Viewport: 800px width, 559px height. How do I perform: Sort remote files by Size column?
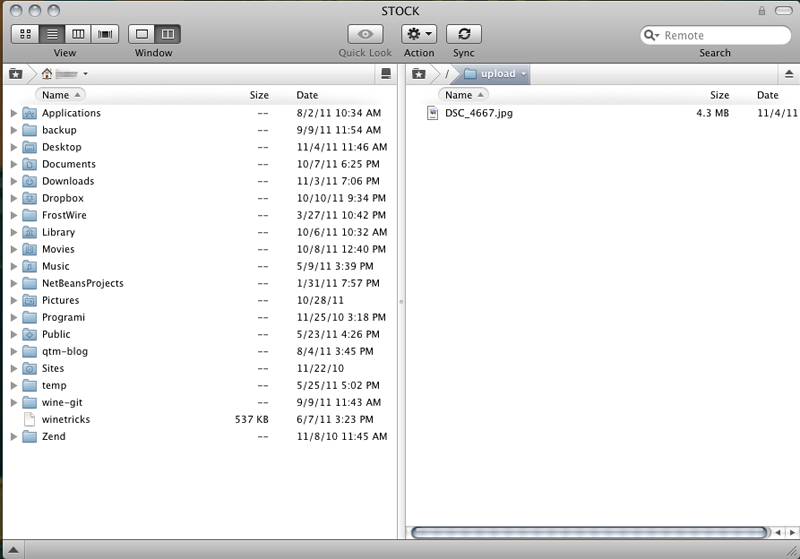pyautogui.click(x=719, y=95)
